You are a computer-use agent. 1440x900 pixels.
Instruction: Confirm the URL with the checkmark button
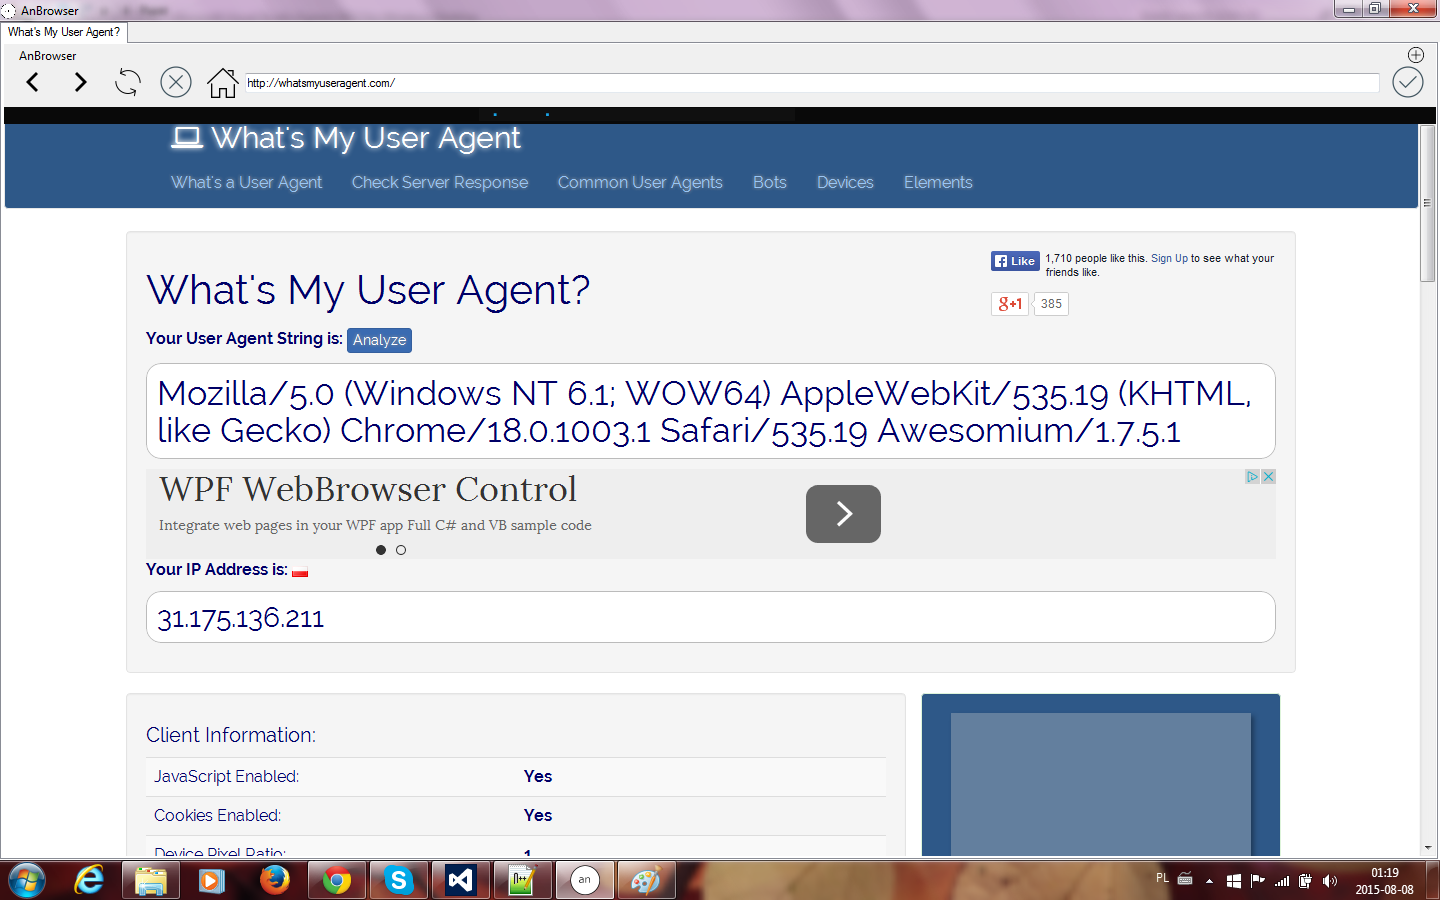click(1408, 82)
